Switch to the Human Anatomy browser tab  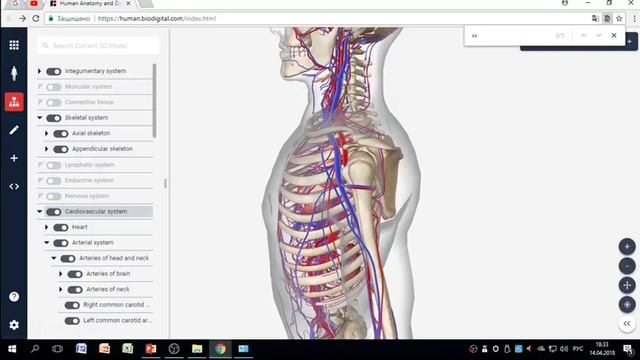pyautogui.click(x=91, y=4)
